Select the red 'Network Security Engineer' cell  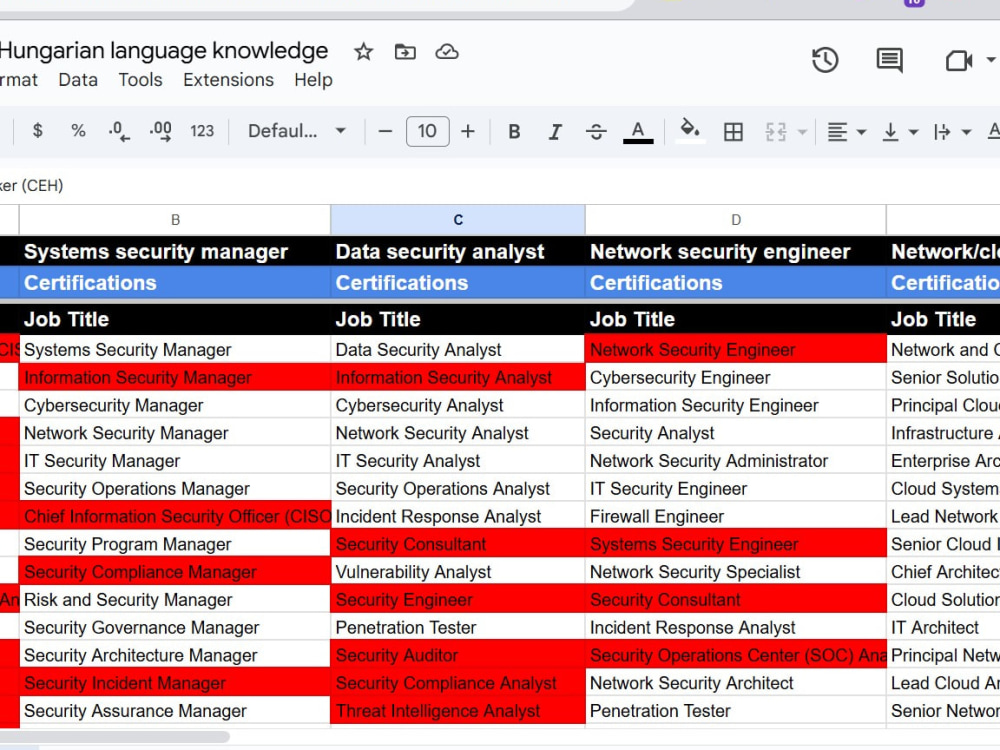(x=736, y=349)
